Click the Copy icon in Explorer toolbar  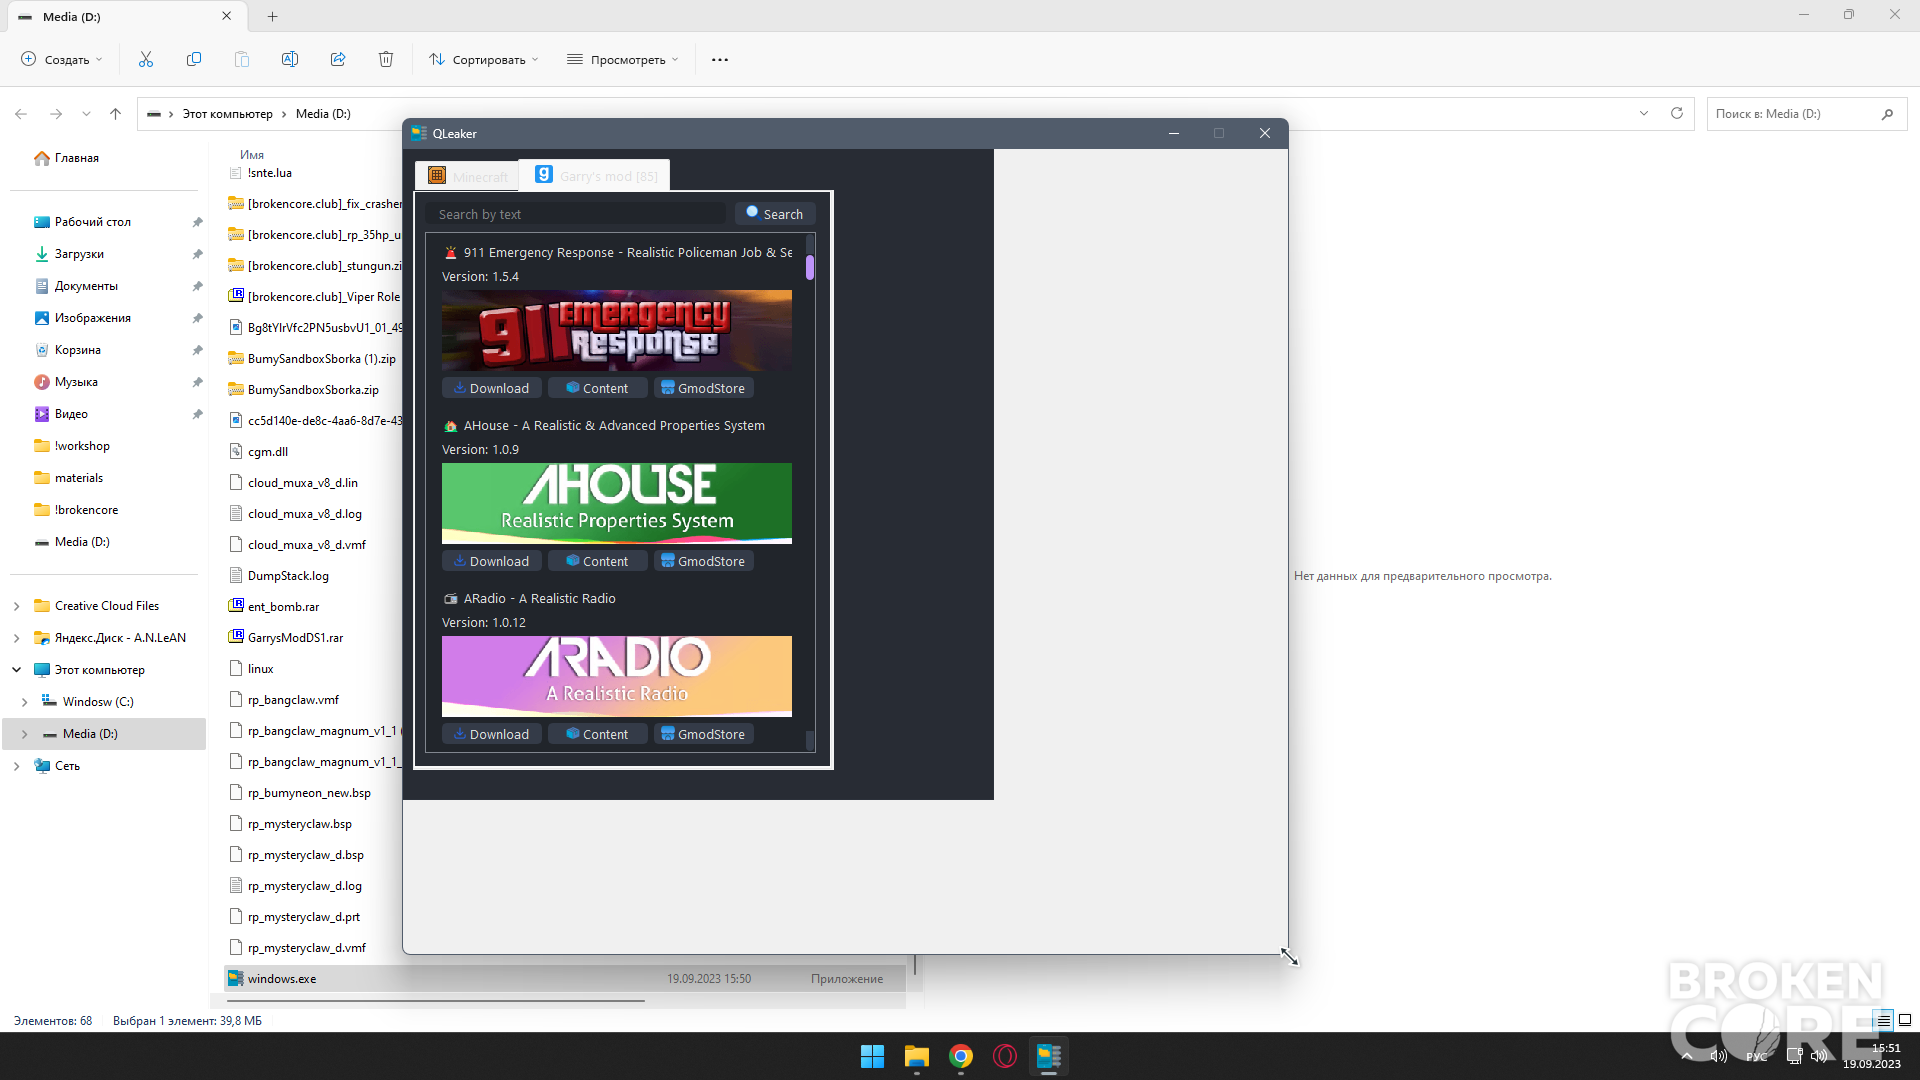coord(194,60)
